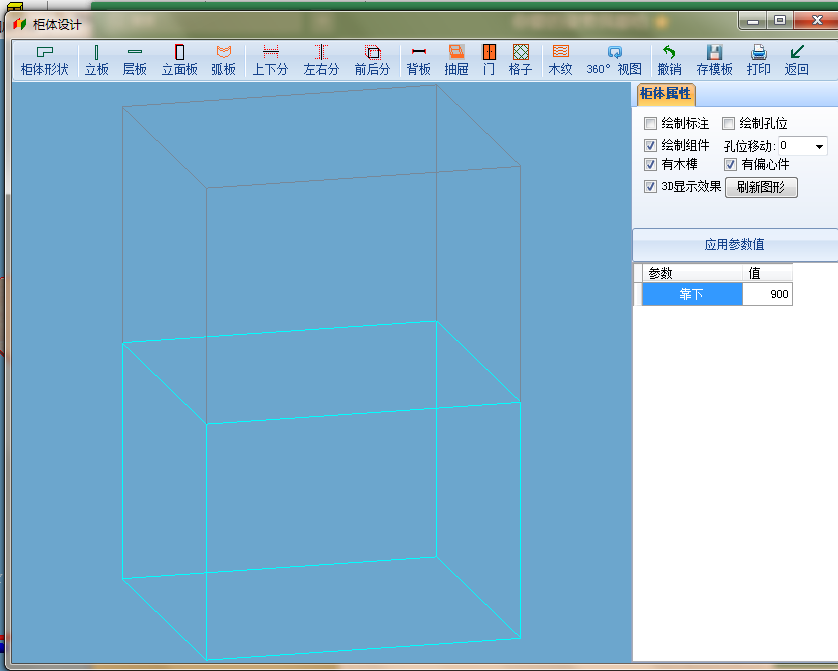Screen dimensions: 838x671
Task: Switch to the 柜体属性 tab
Action: tap(666, 94)
